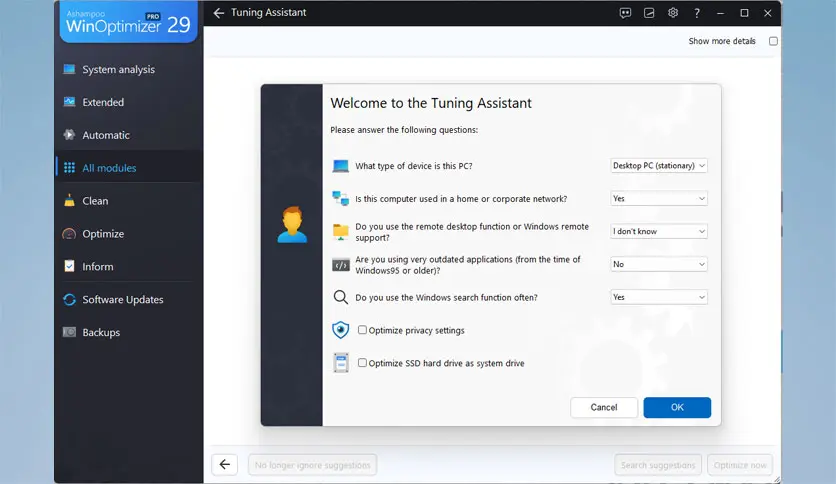Click the code icon for outdated applications
The height and width of the screenshot is (484, 836).
point(341,265)
